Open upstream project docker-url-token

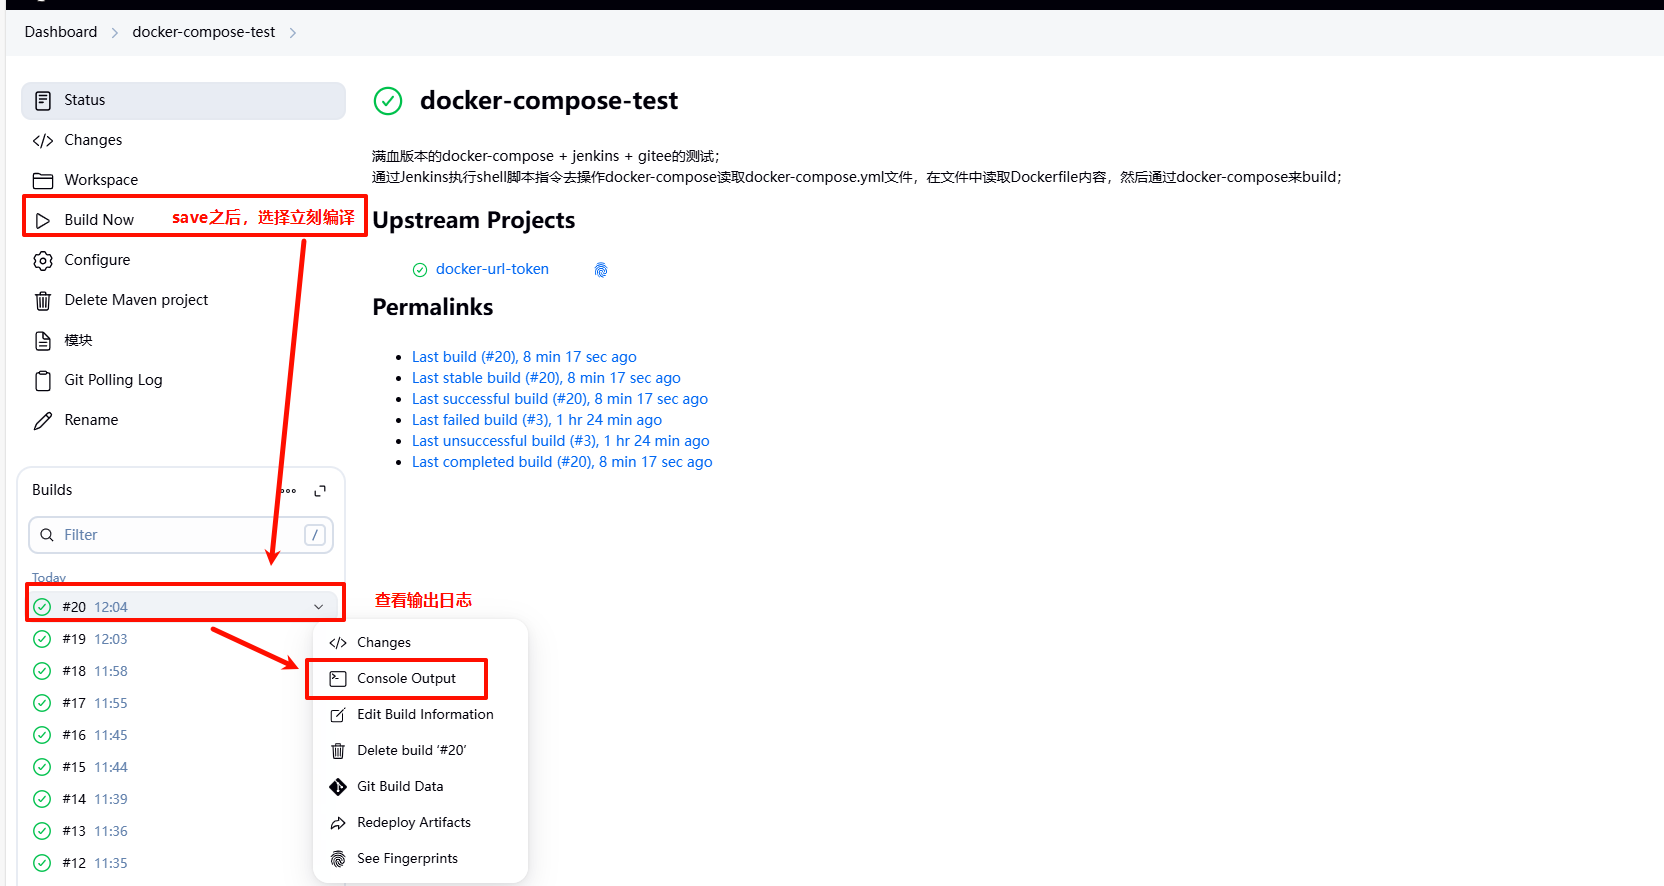[x=492, y=269]
